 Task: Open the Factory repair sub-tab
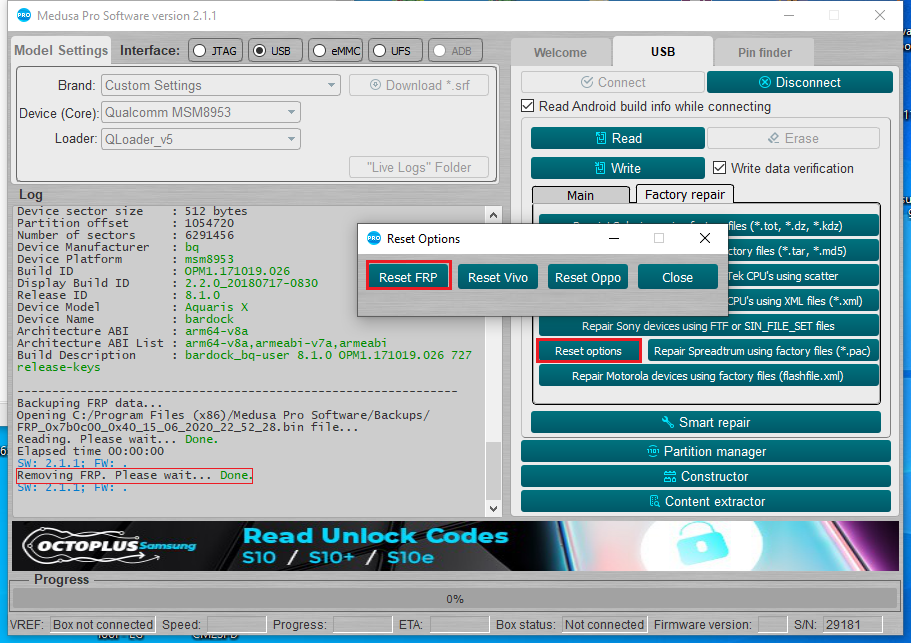[685, 194]
